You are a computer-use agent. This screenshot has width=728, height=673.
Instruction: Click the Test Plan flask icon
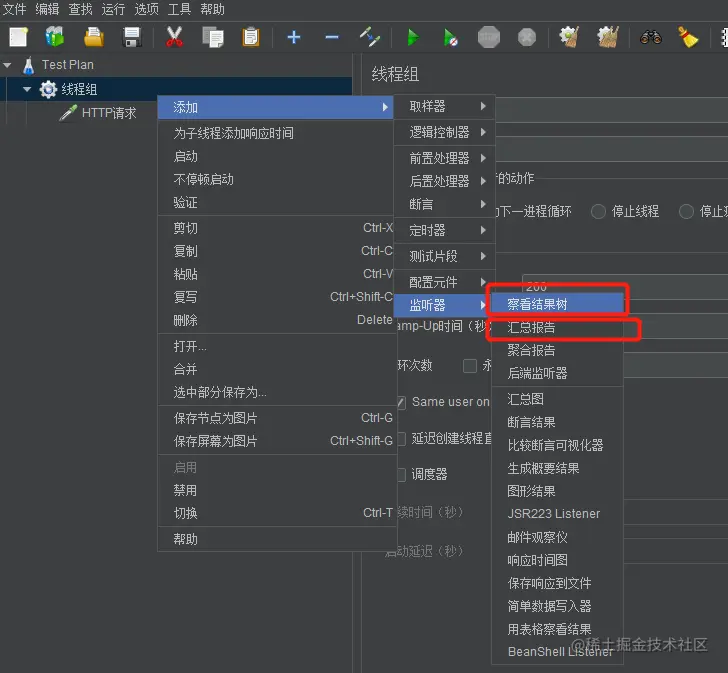[x=29, y=65]
